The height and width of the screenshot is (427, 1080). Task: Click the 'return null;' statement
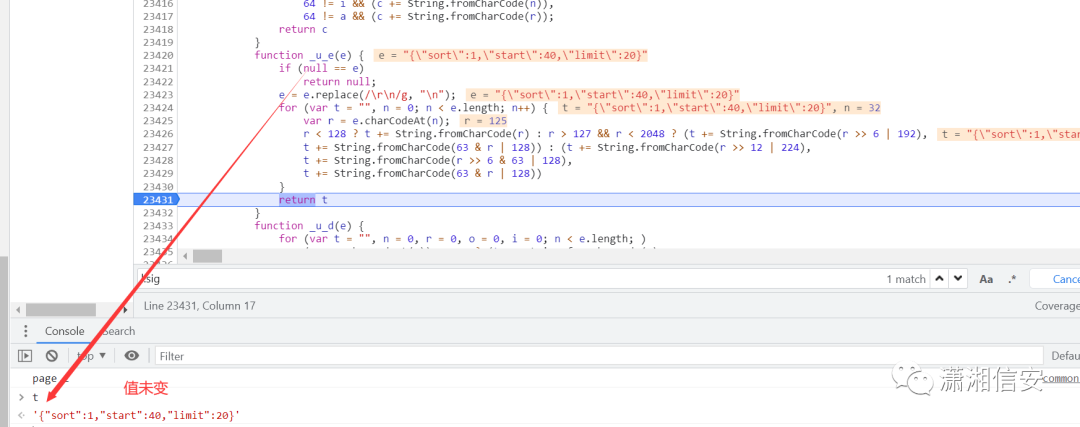(x=340, y=82)
